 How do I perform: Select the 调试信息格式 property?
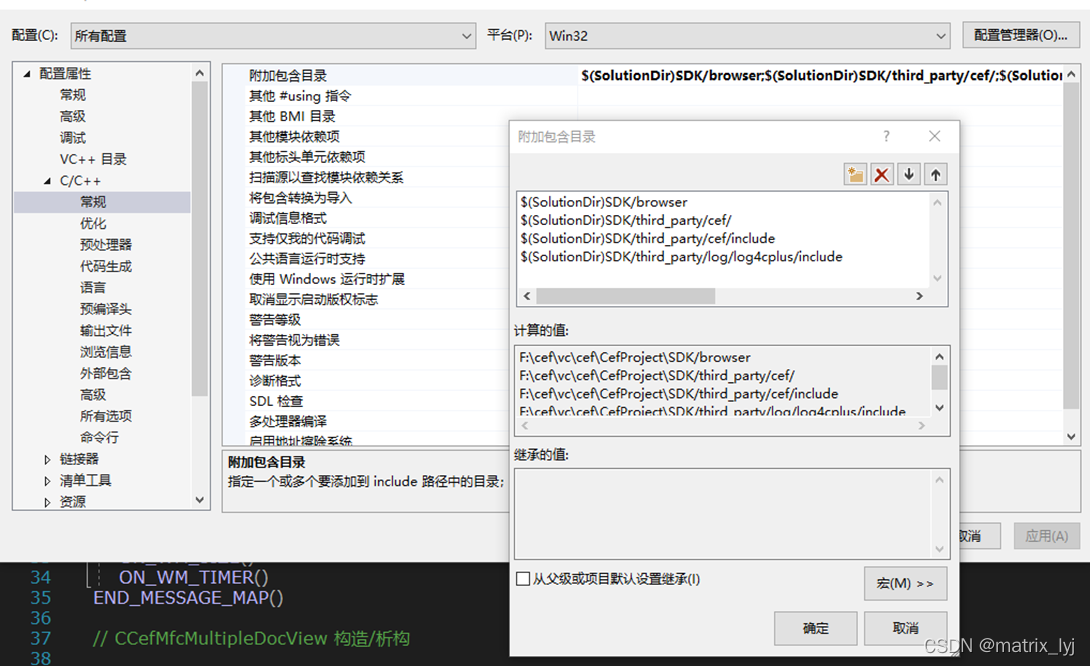click(x=288, y=218)
